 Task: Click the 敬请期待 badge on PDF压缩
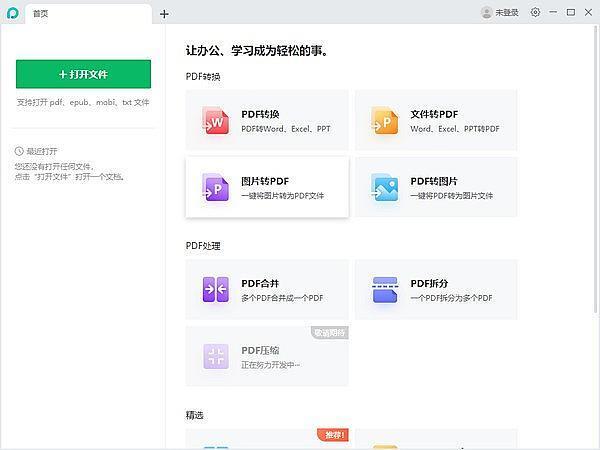pos(329,333)
